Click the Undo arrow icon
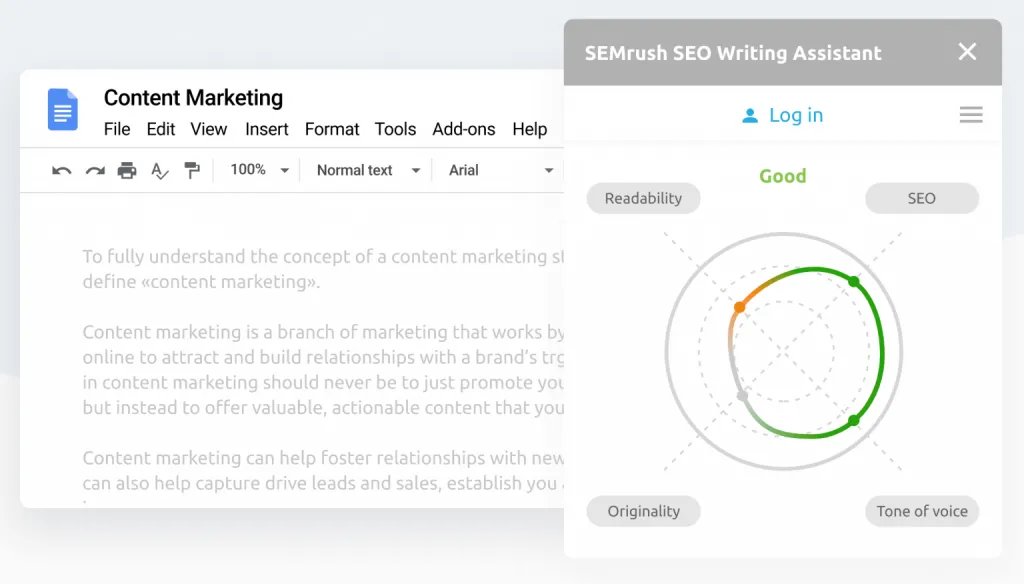1024x584 pixels. 61,171
